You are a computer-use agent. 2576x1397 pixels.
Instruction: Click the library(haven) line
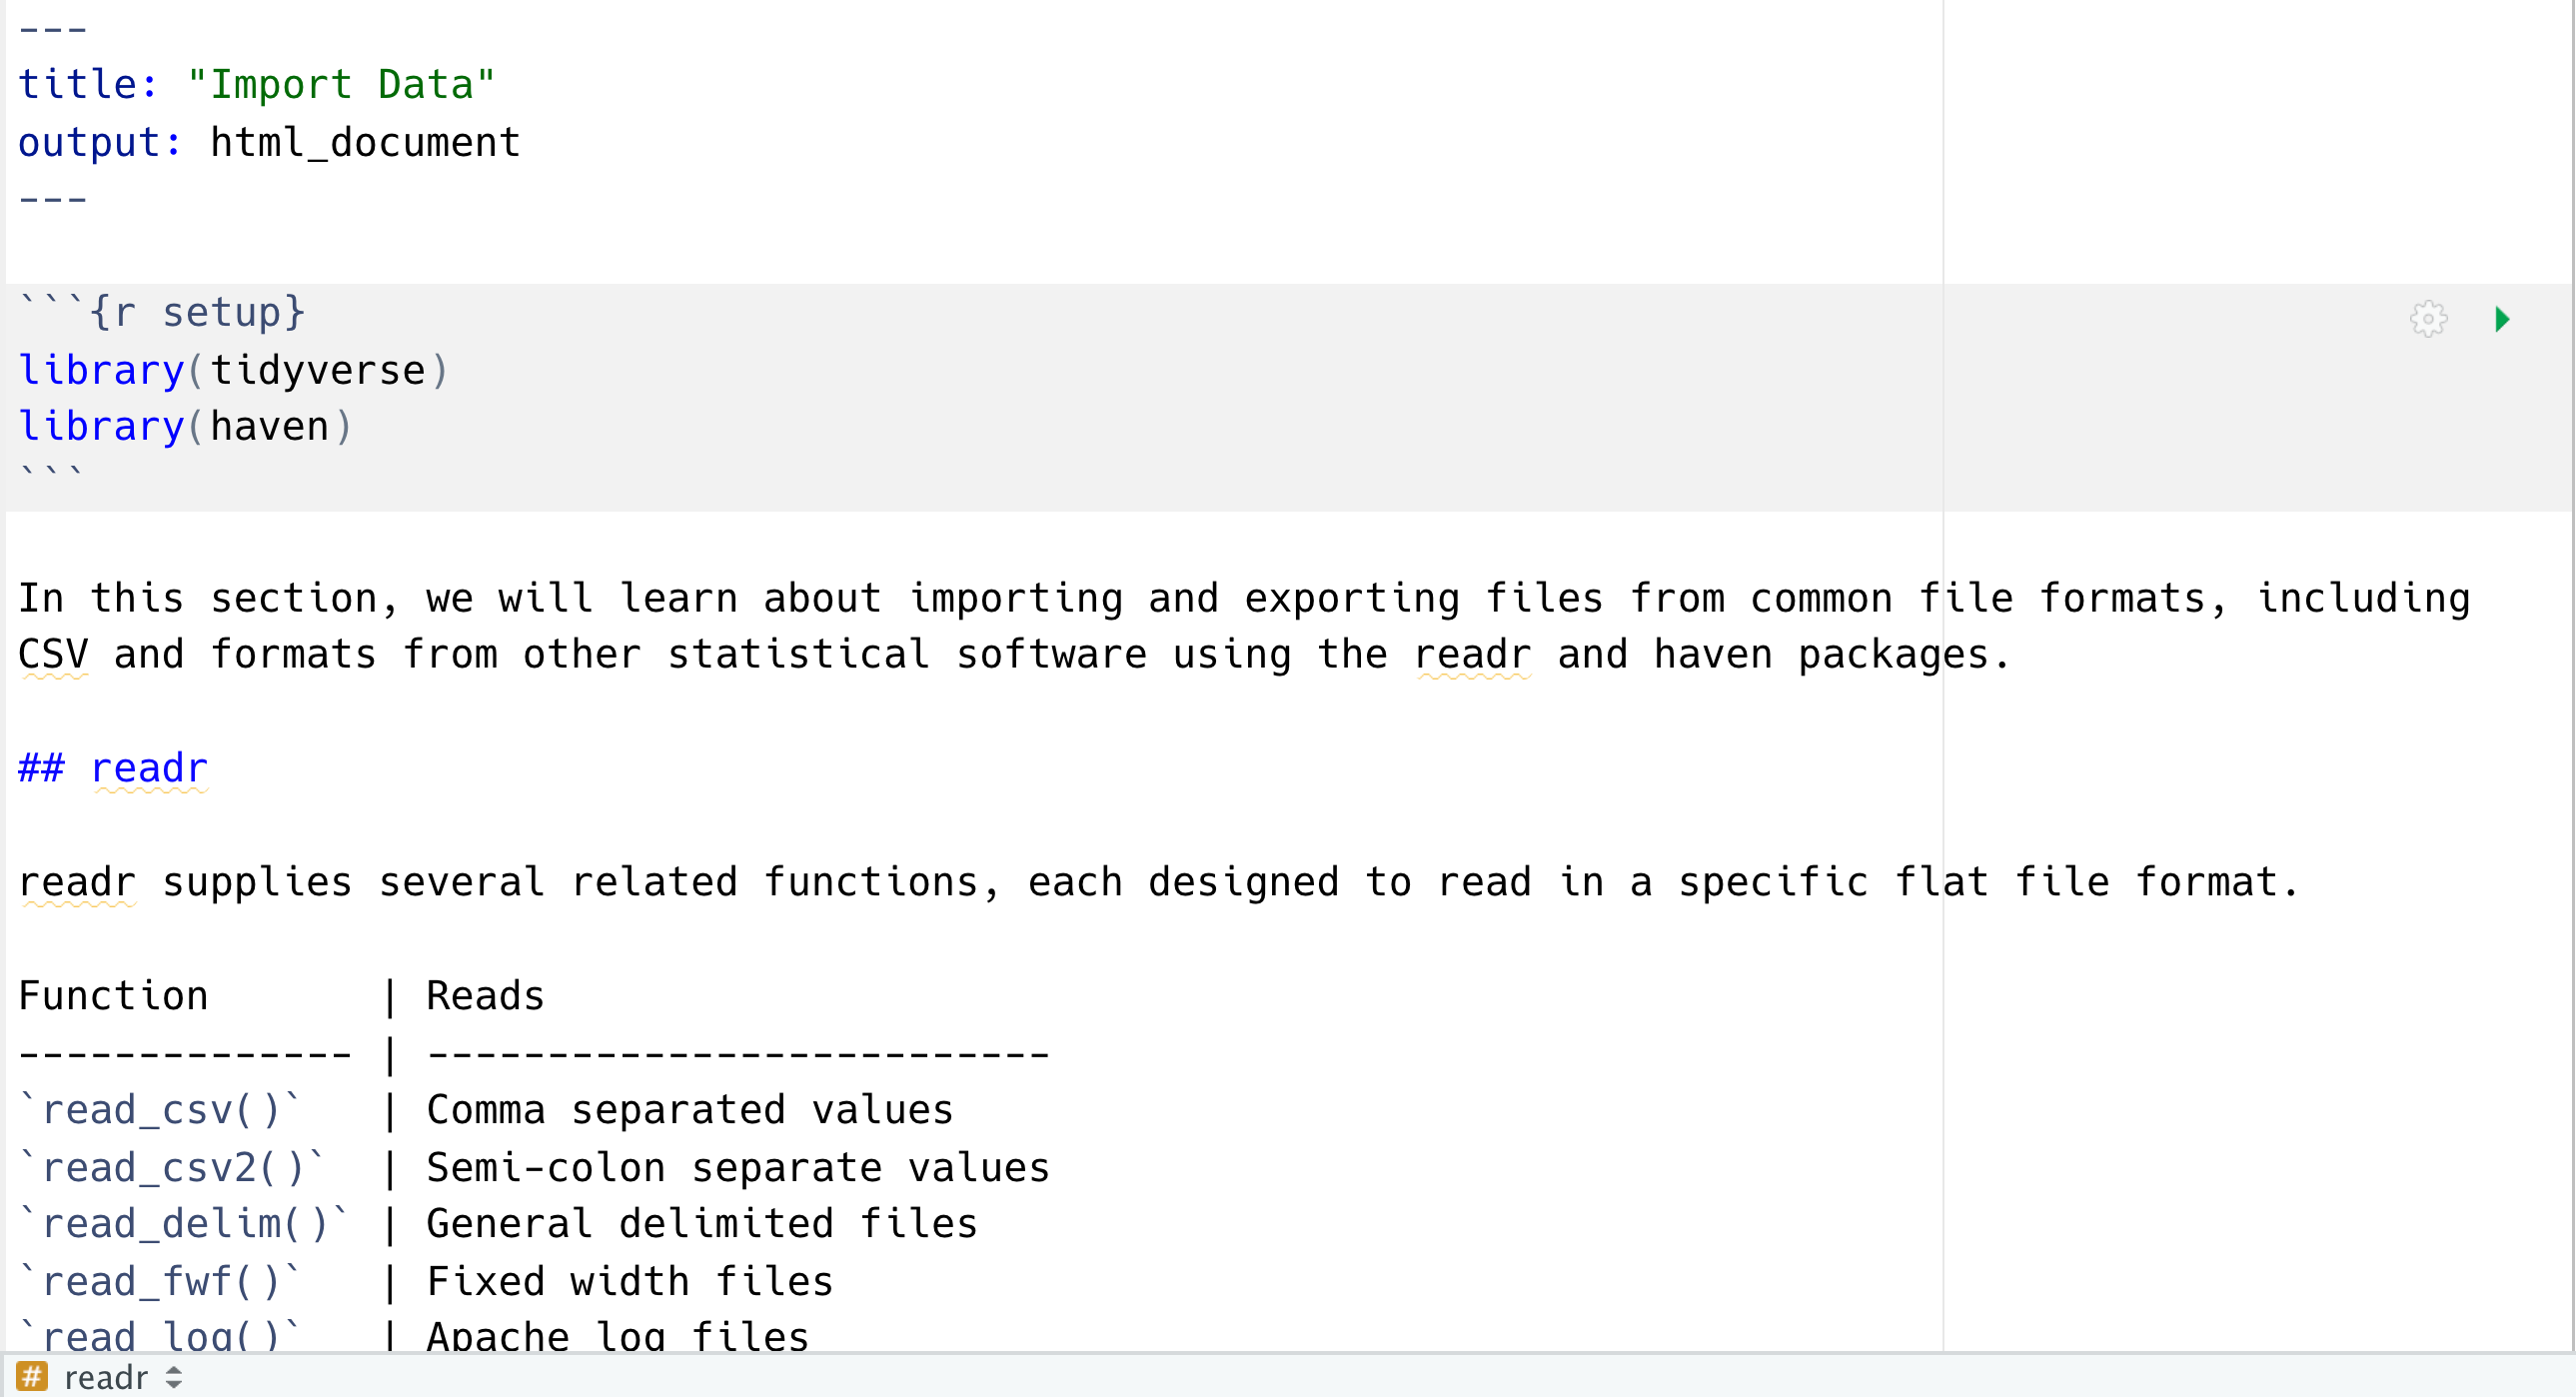tap(185, 426)
